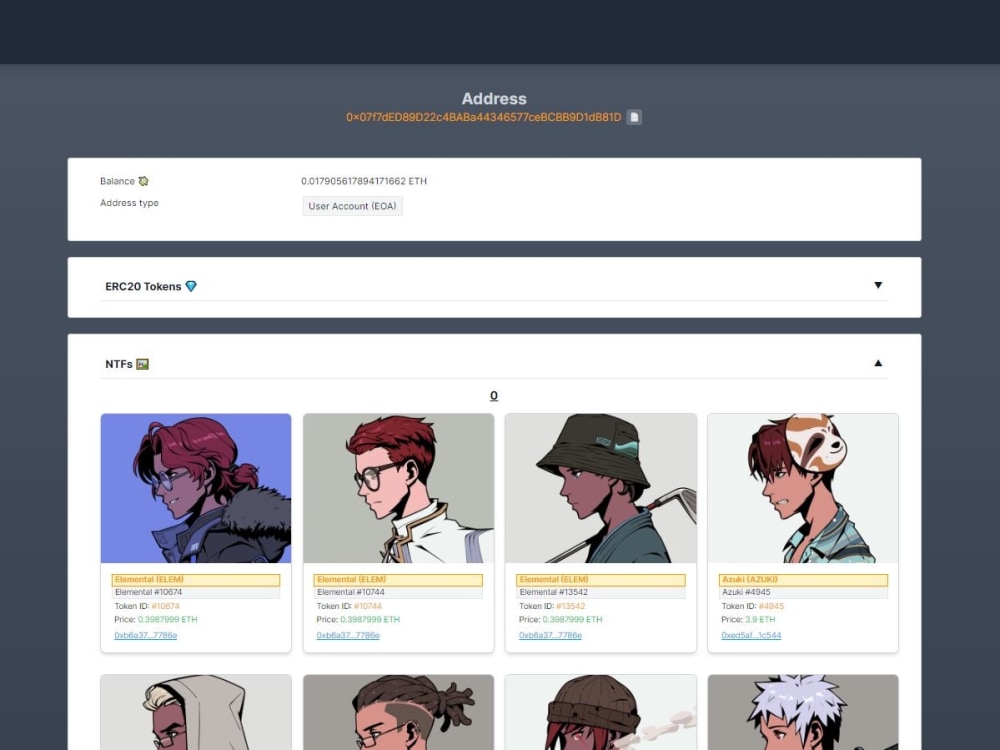
Task: Click the Address page heading
Action: pyautogui.click(x=494, y=99)
